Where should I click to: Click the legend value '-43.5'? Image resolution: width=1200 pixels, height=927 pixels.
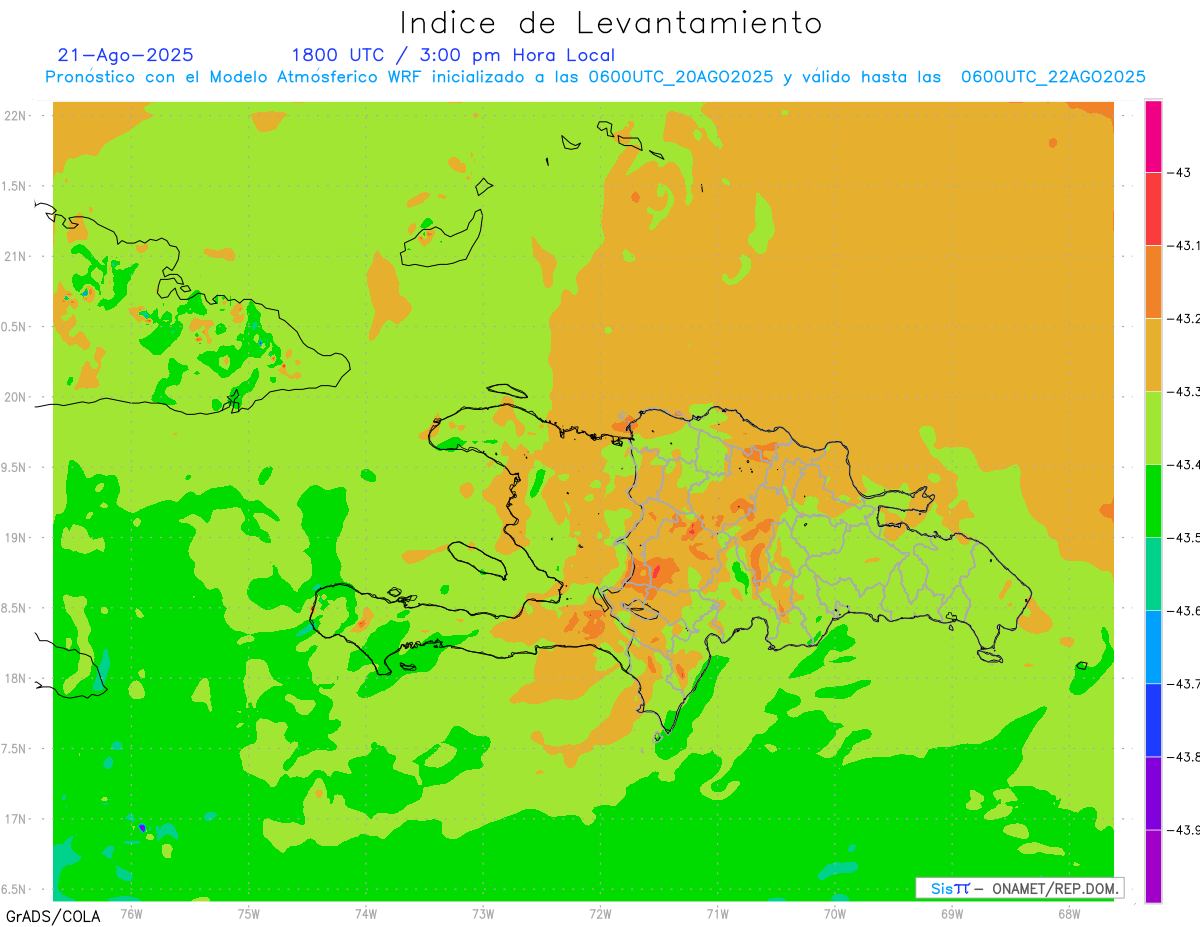point(1183,537)
